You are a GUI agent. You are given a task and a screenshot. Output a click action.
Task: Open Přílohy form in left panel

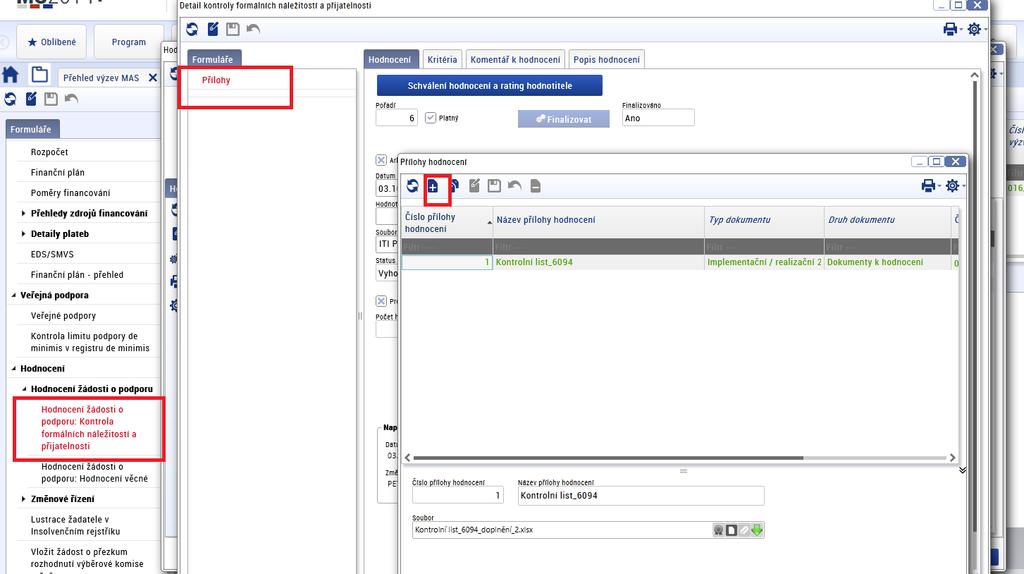pos(216,80)
